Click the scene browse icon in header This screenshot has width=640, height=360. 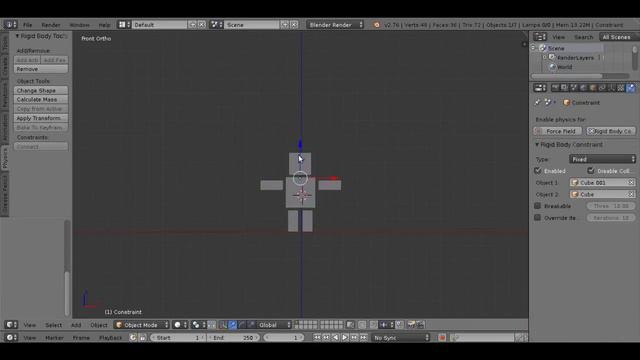click(x=216, y=24)
